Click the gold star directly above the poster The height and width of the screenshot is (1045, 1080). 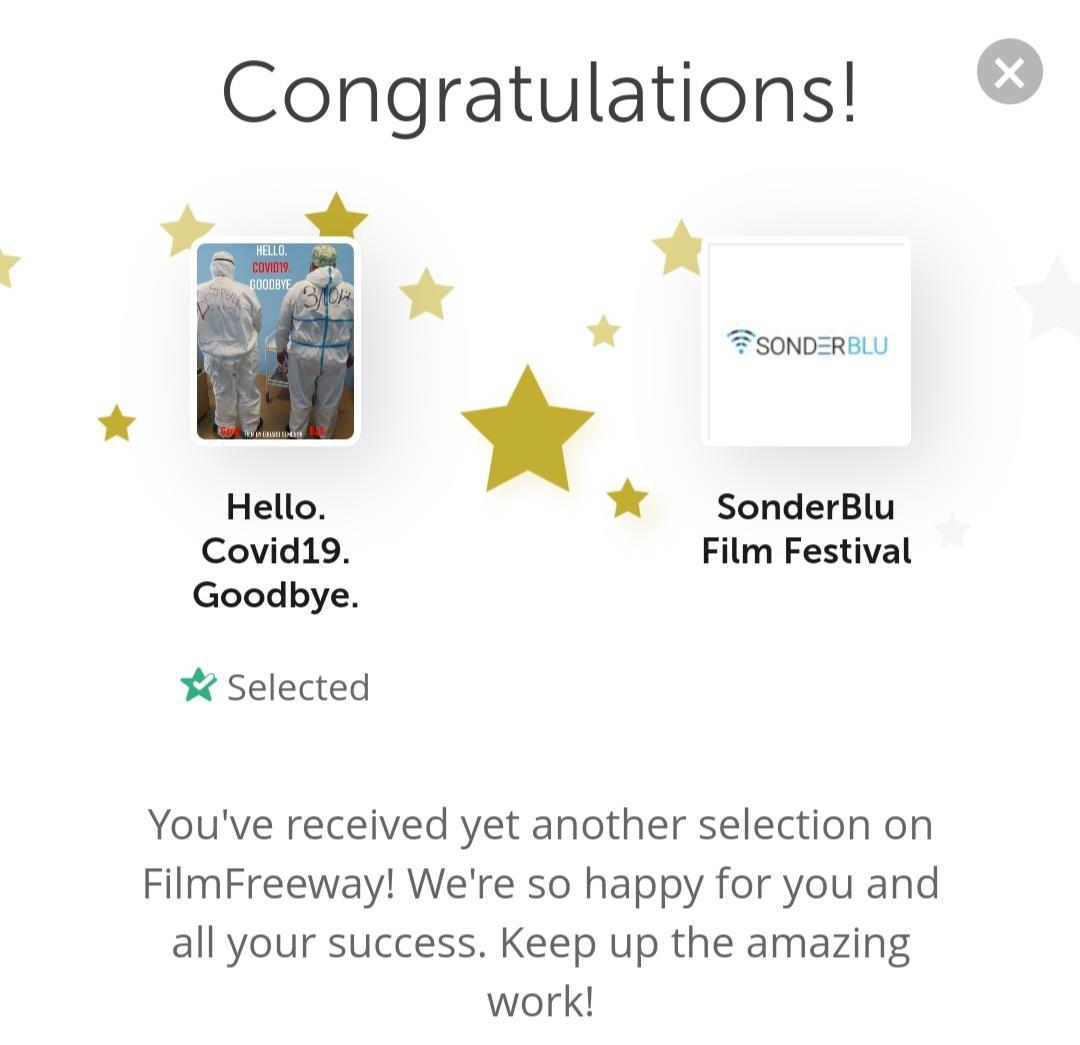click(x=336, y=216)
